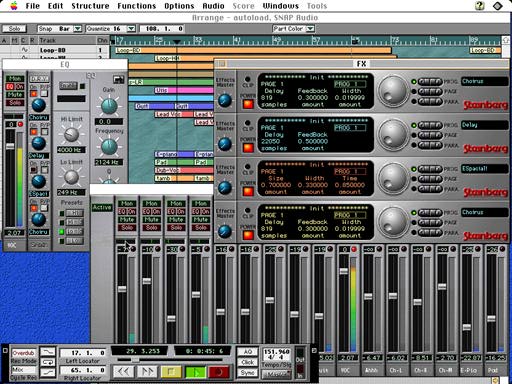Toggle AQ in the transport bar
Screen dimensions: 512x384
247,352
